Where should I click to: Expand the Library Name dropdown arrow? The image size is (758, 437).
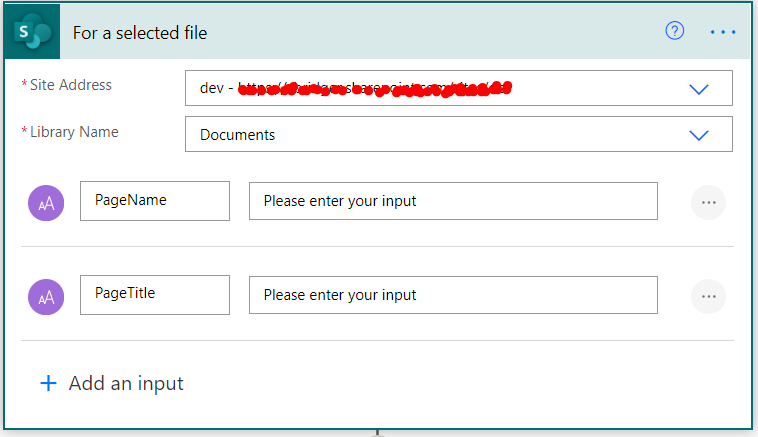point(699,135)
